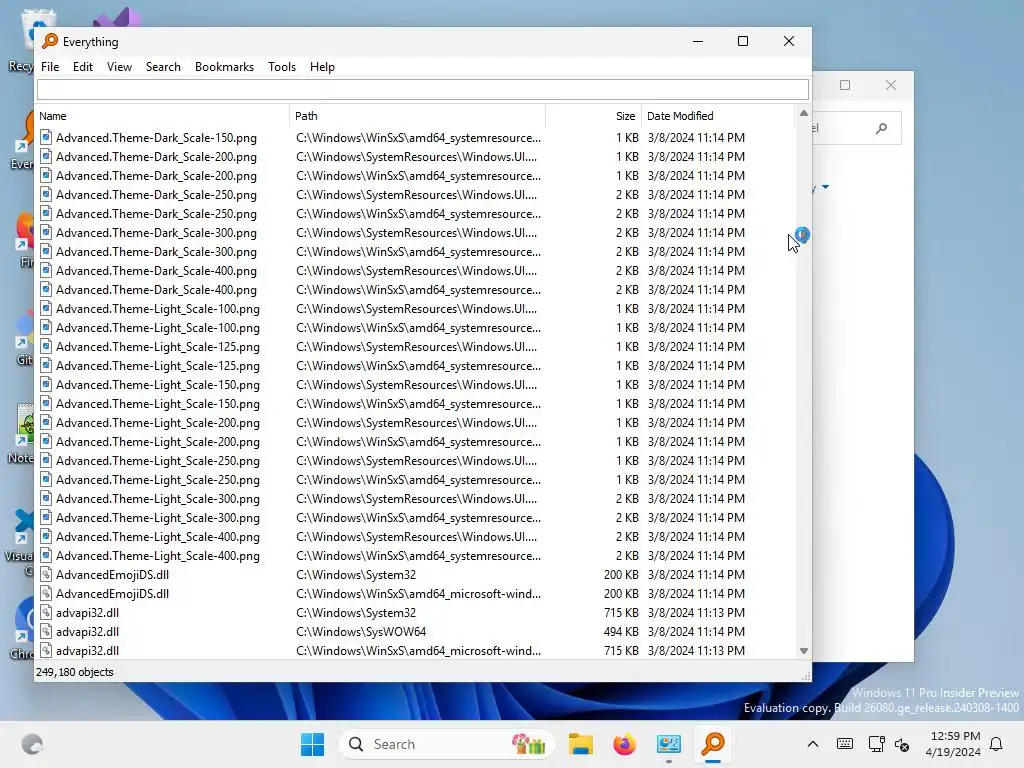Select Advanced.Theme-Dark_Scale-300.png in SystemResources row

coord(156,232)
